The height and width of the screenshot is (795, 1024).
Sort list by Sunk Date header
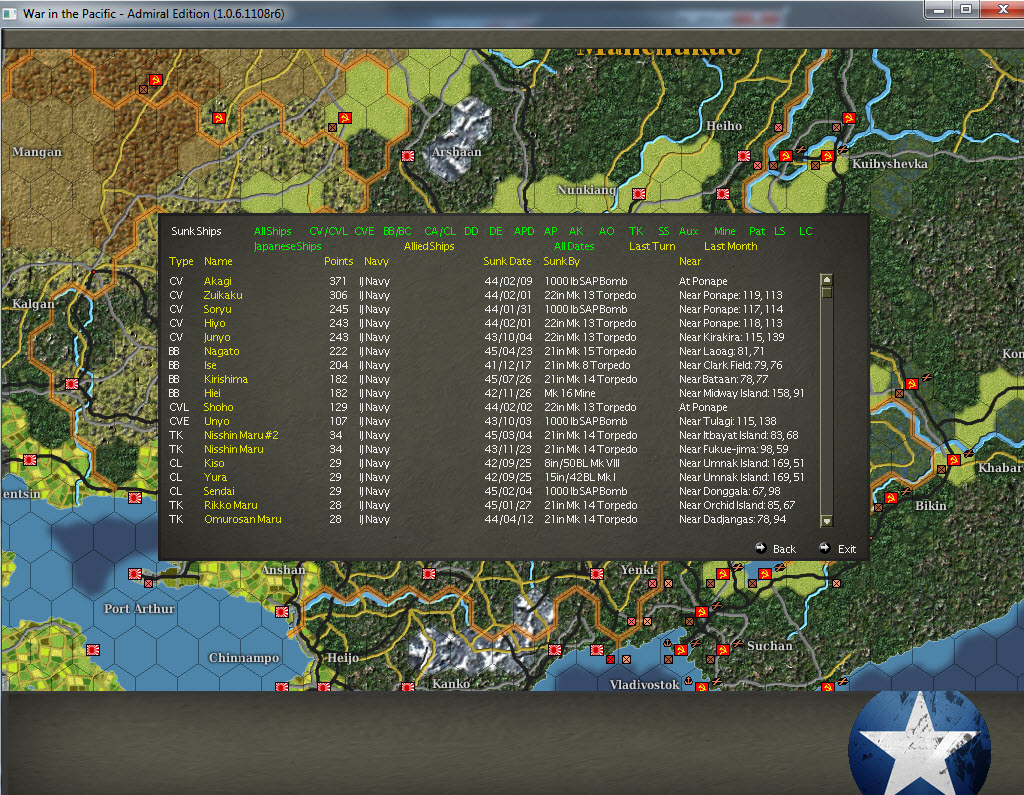point(507,261)
